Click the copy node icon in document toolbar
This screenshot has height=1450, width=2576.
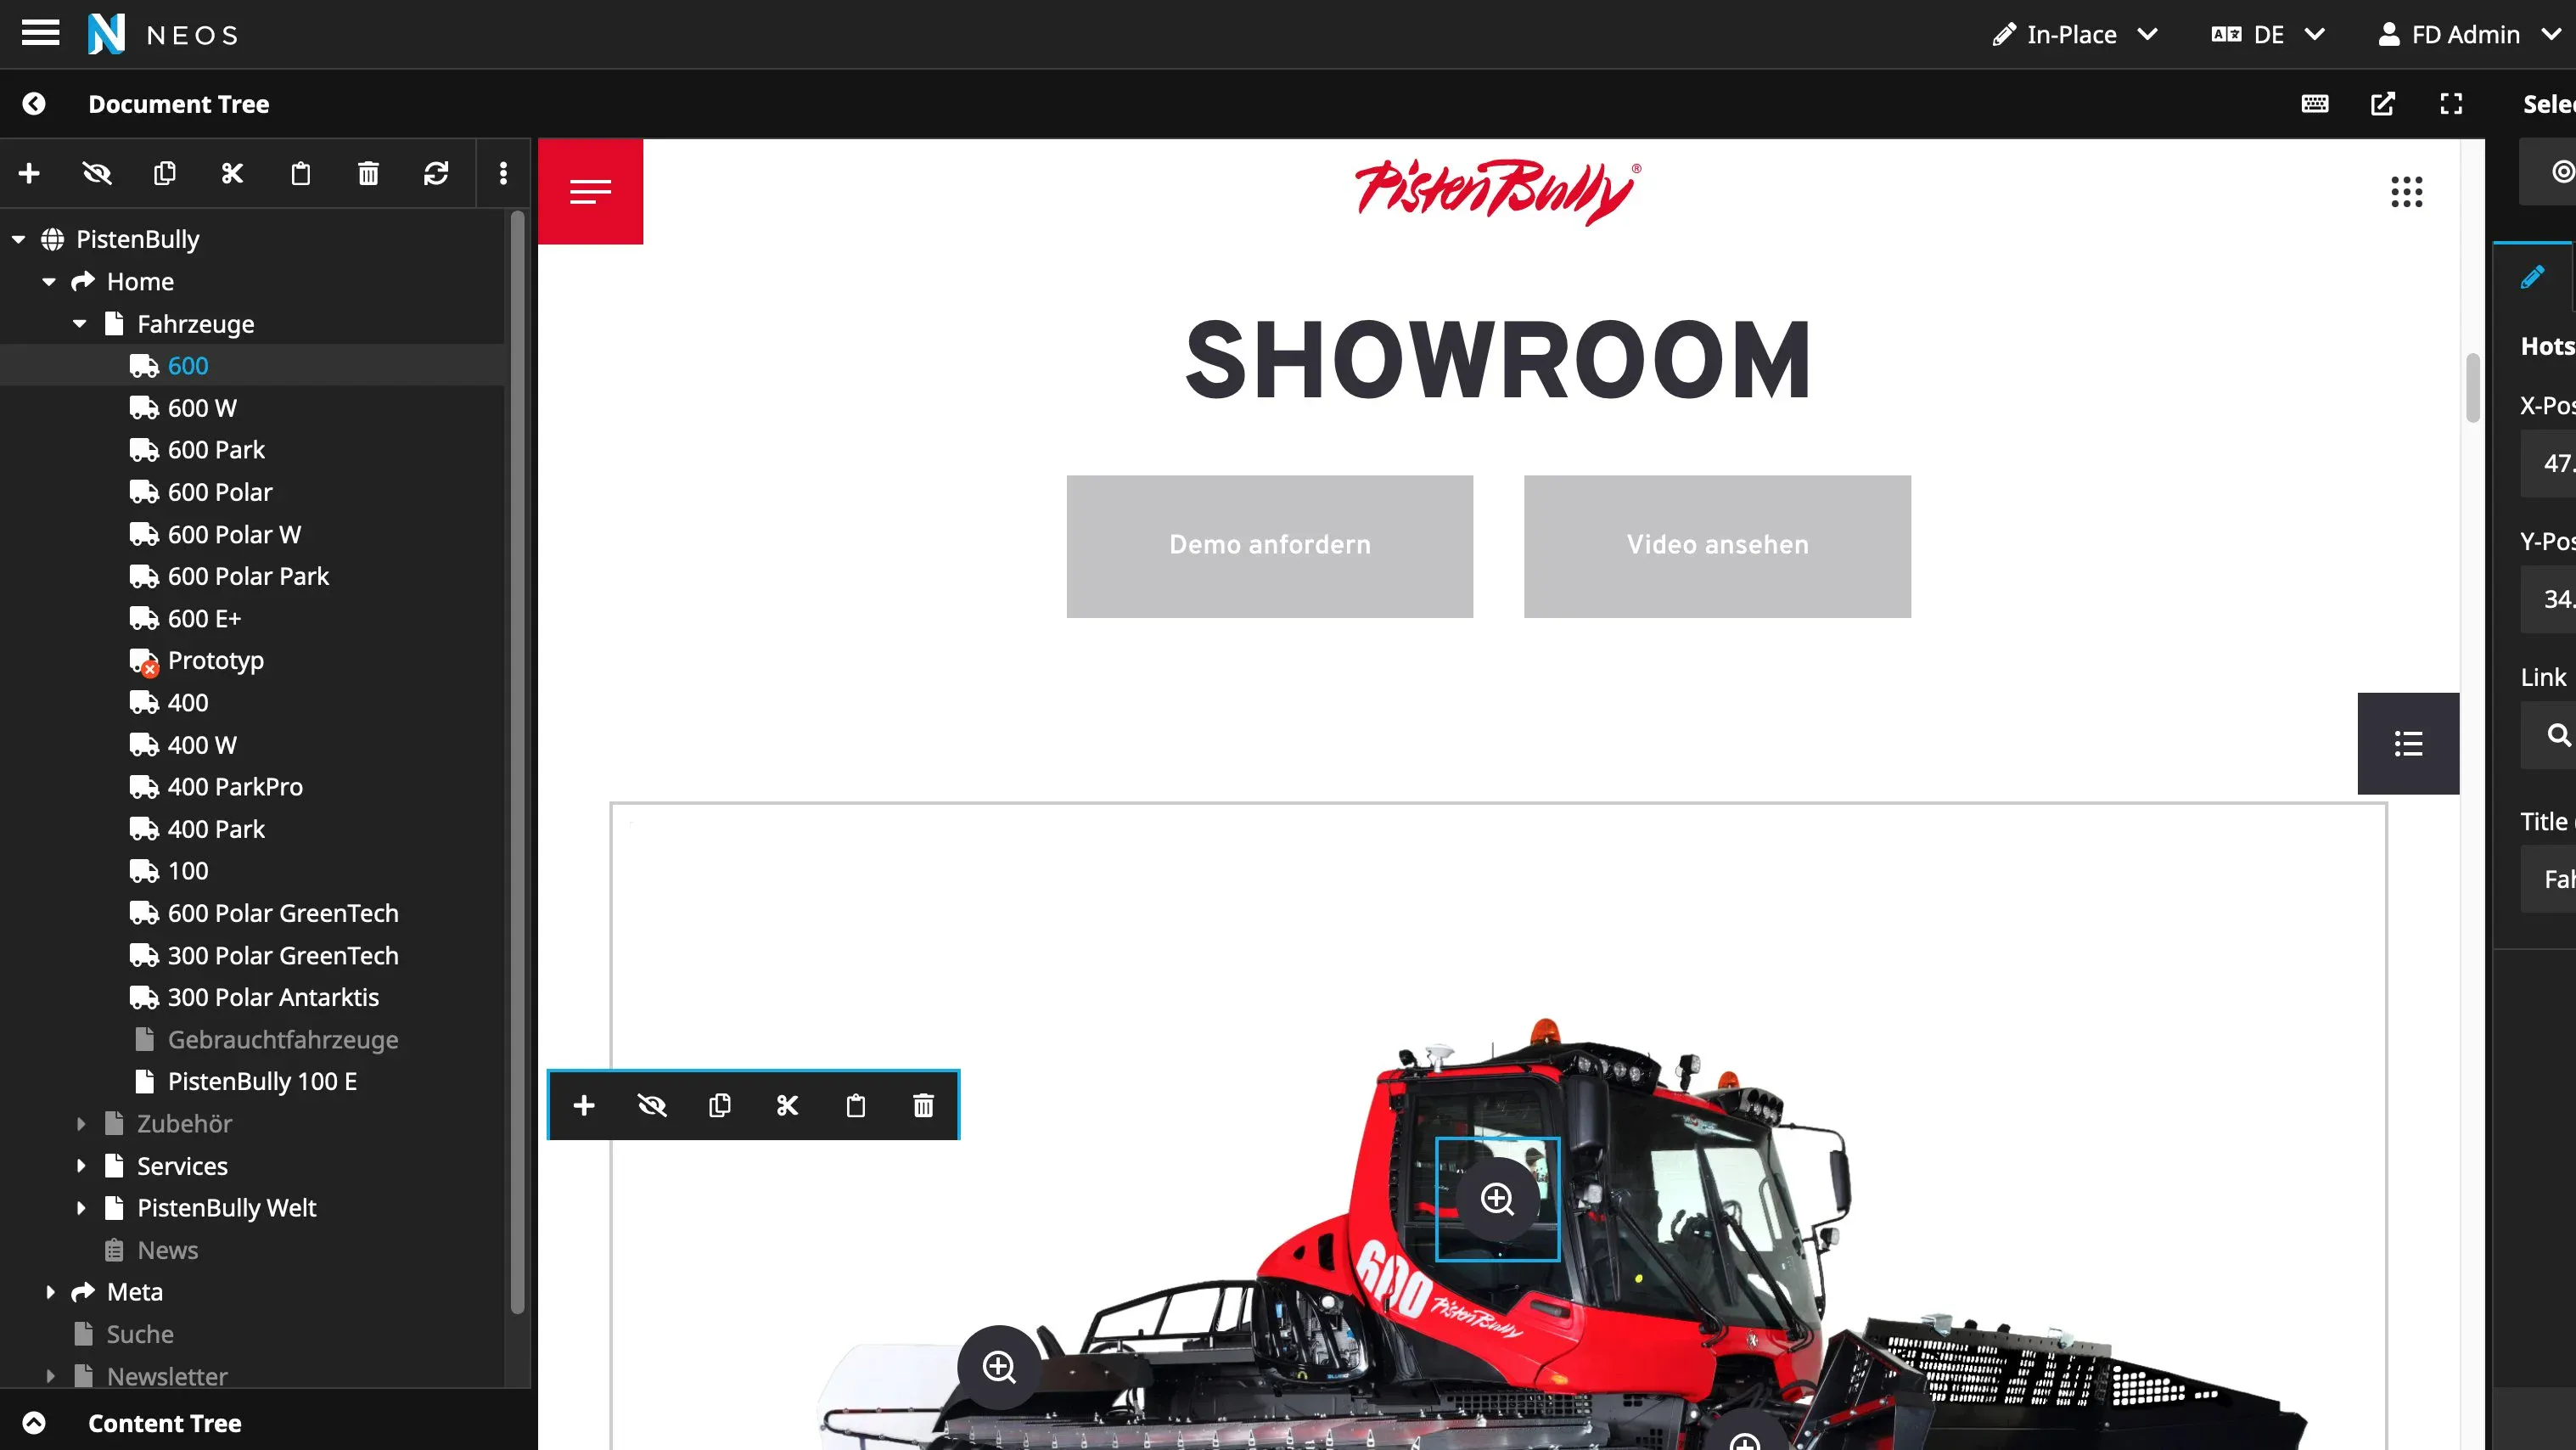pos(165,171)
